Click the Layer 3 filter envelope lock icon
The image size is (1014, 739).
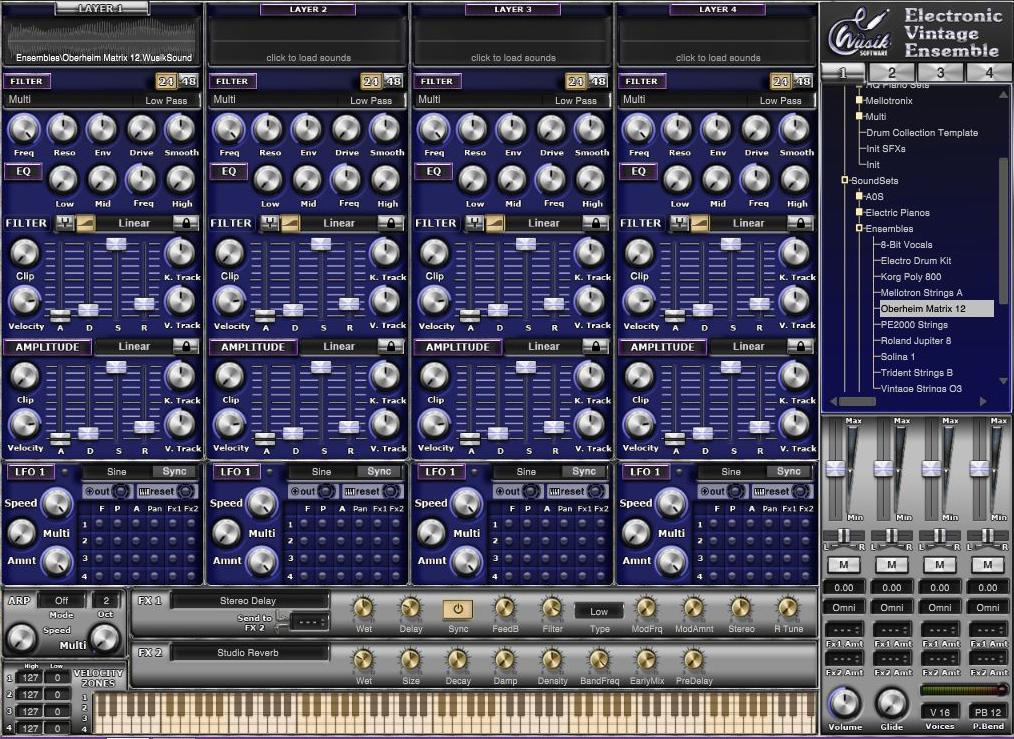point(596,223)
